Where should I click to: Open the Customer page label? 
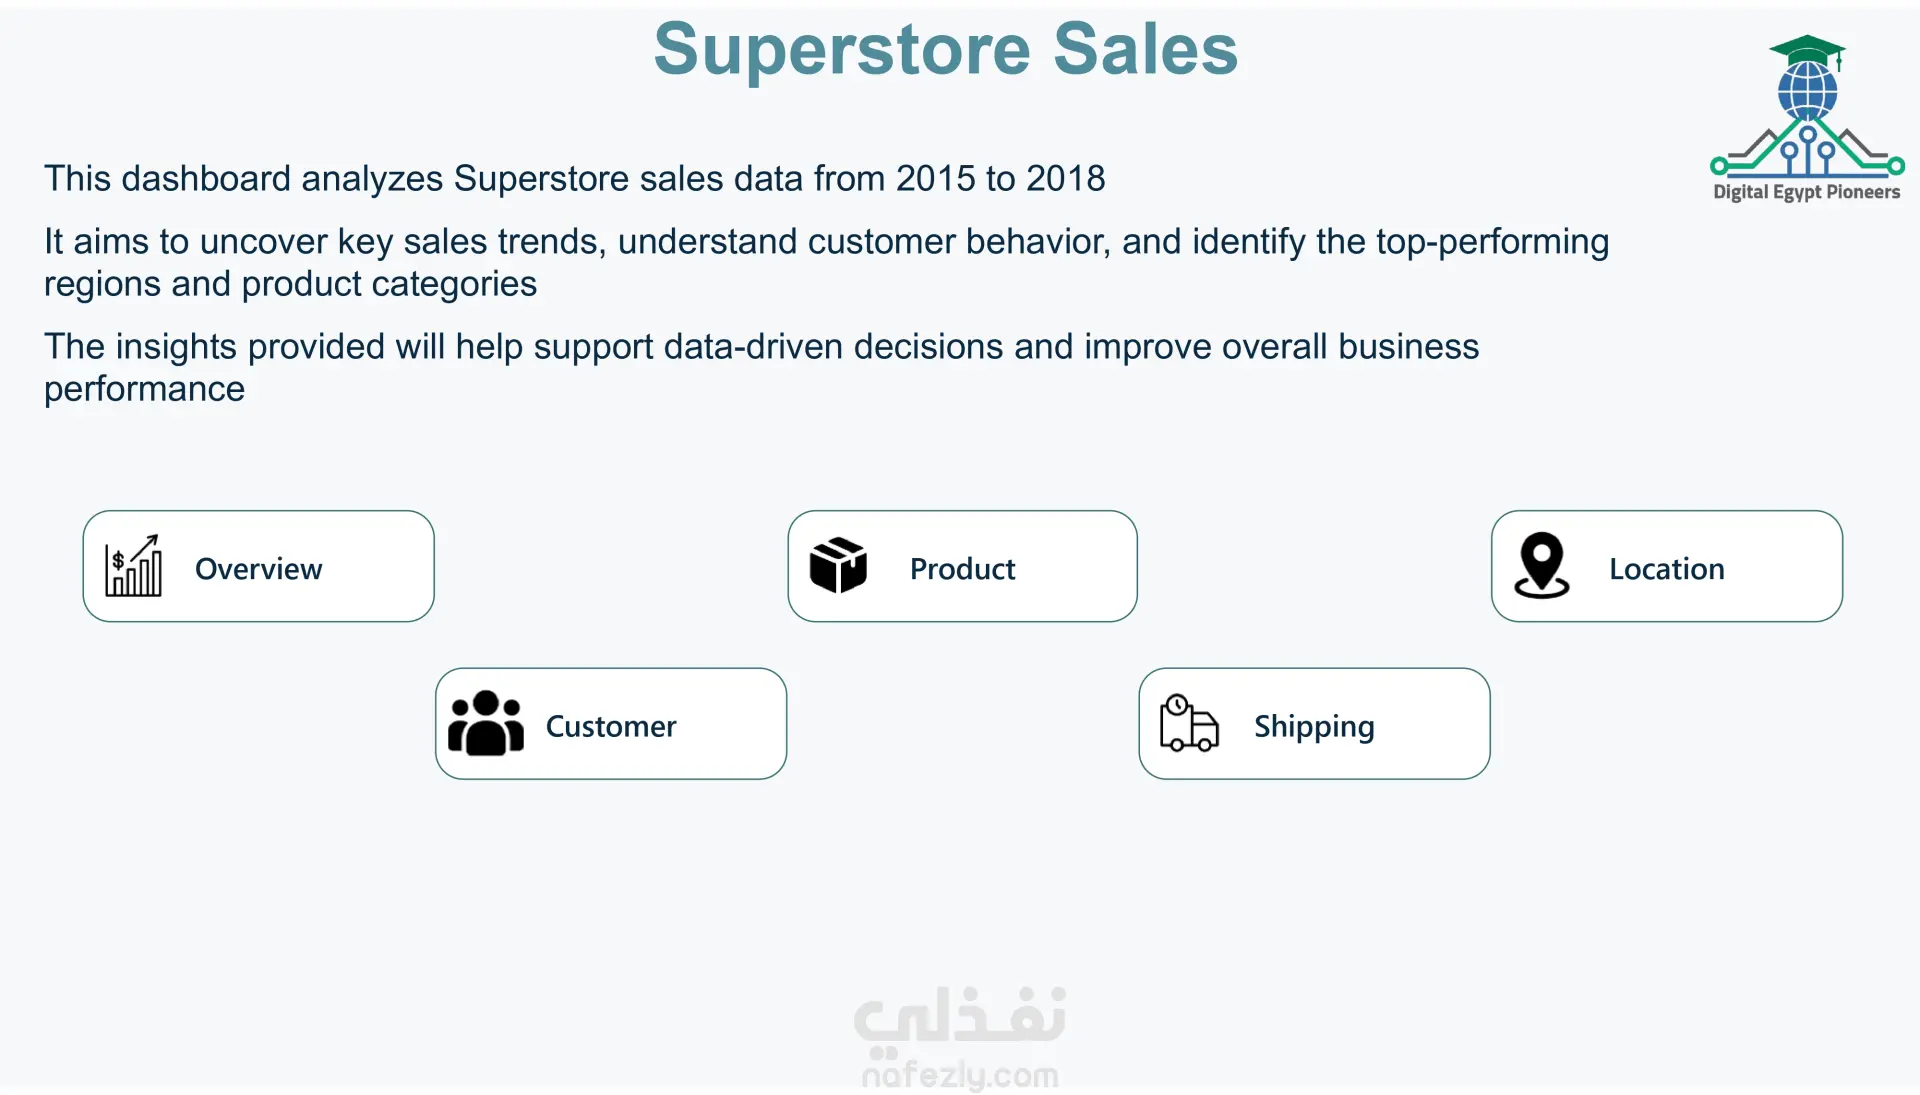pos(610,726)
